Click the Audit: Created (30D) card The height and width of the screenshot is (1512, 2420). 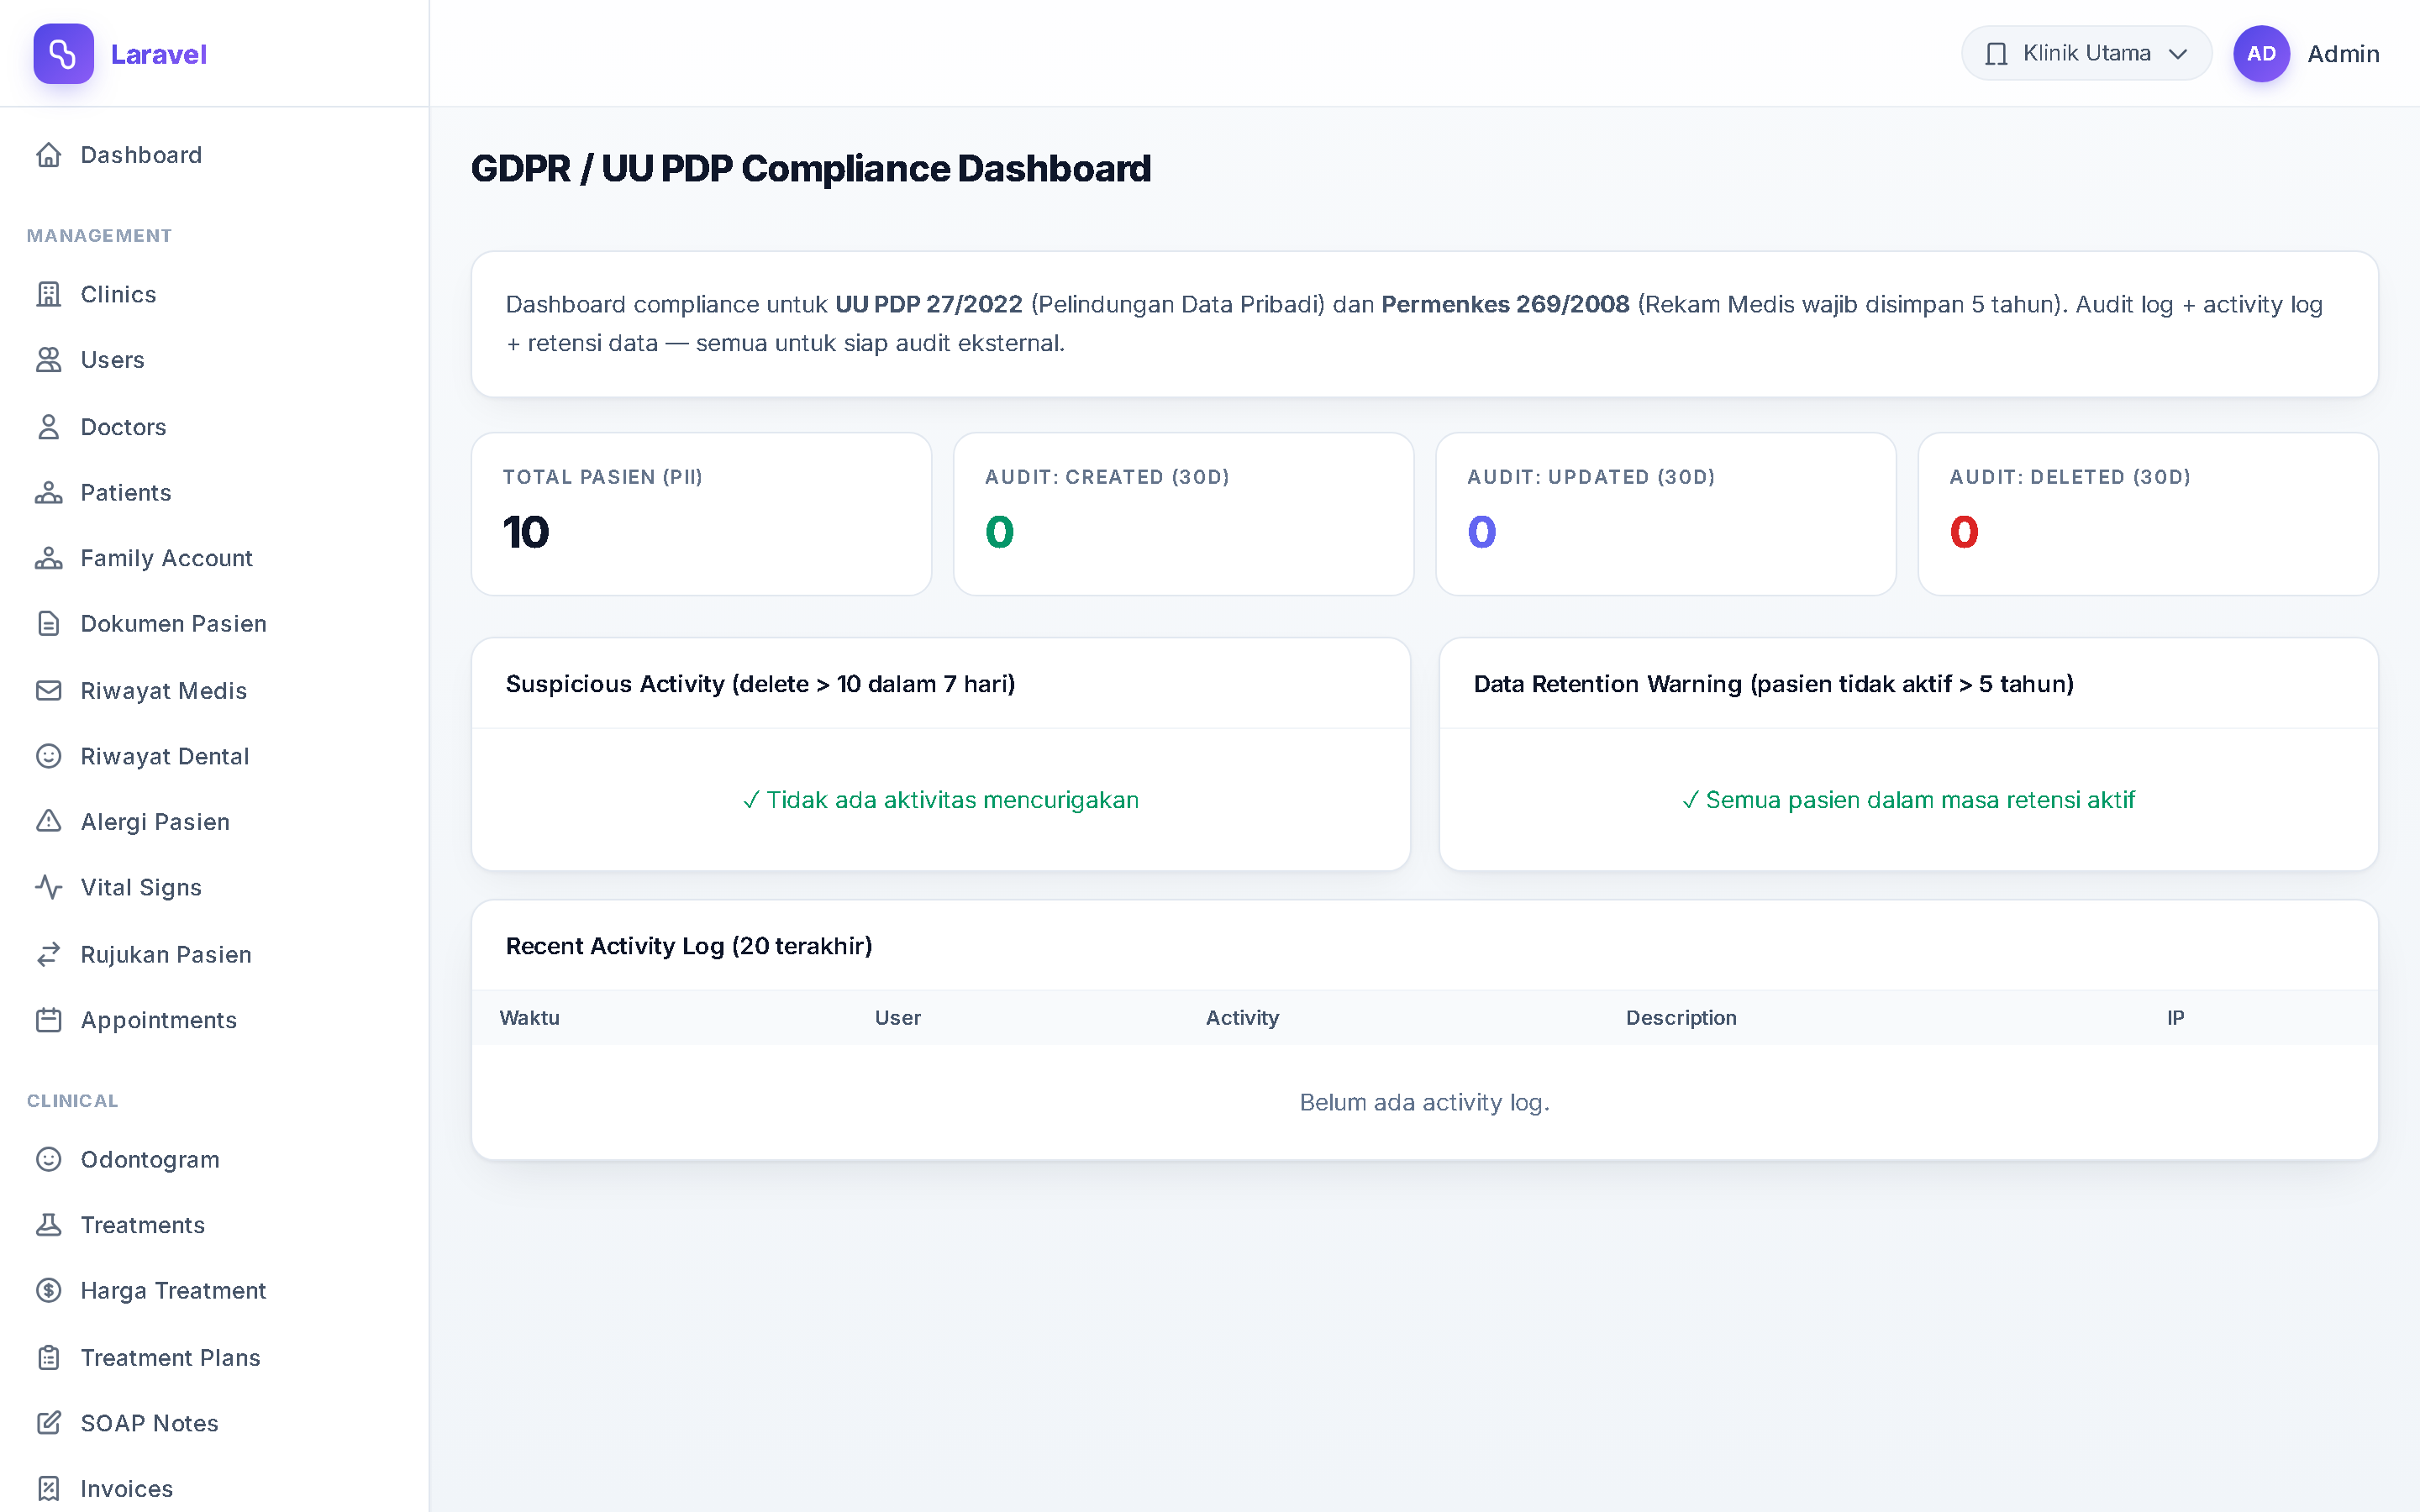1183,514
